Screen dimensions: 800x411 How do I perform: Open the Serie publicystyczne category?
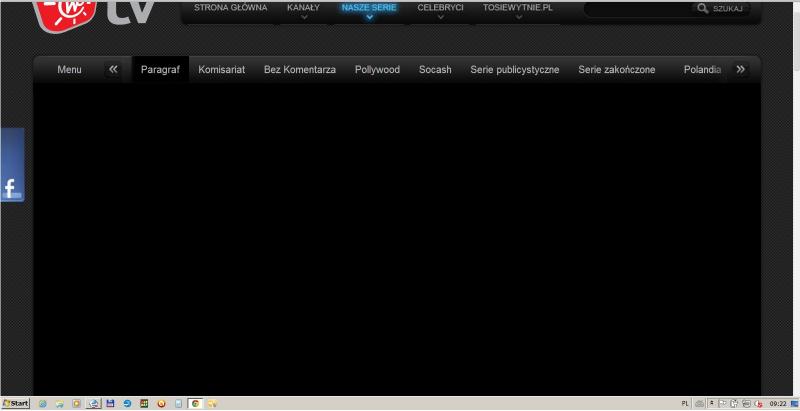(x=514, y=70)
